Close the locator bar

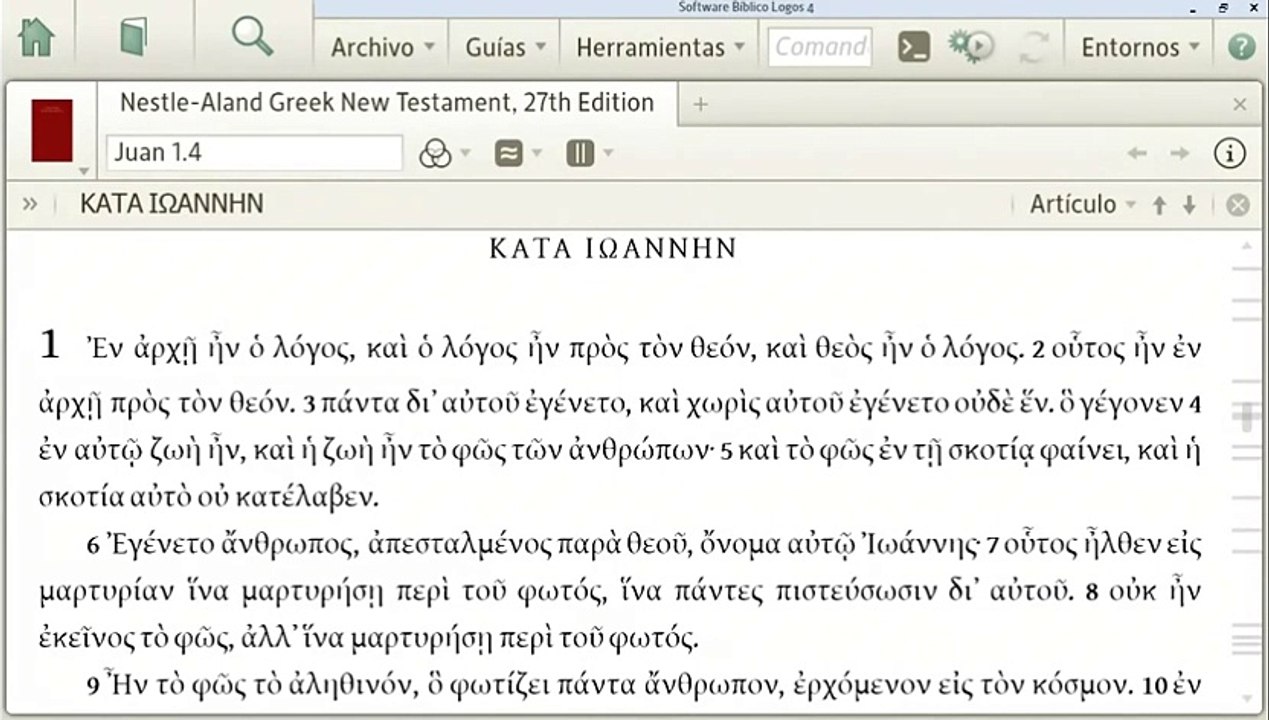1238,205
